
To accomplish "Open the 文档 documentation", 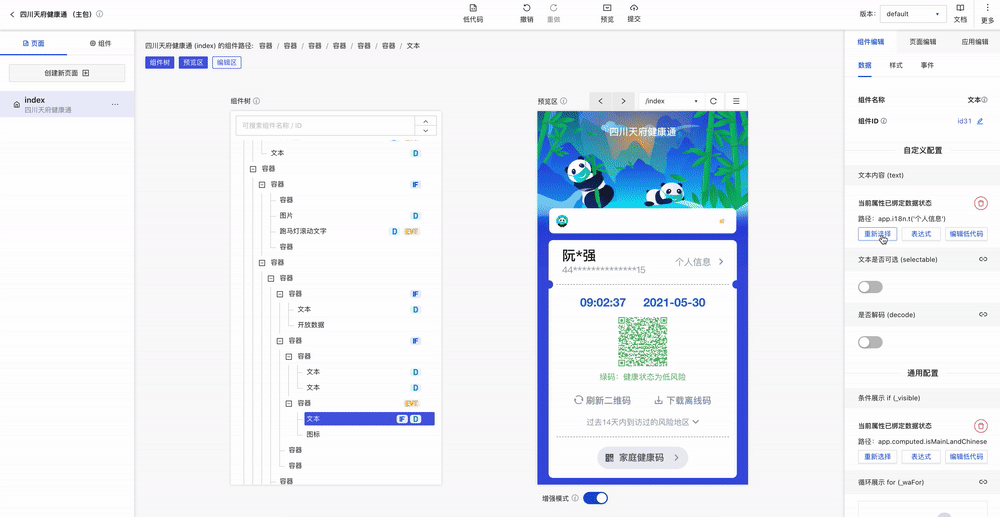I will coord(960,13).
